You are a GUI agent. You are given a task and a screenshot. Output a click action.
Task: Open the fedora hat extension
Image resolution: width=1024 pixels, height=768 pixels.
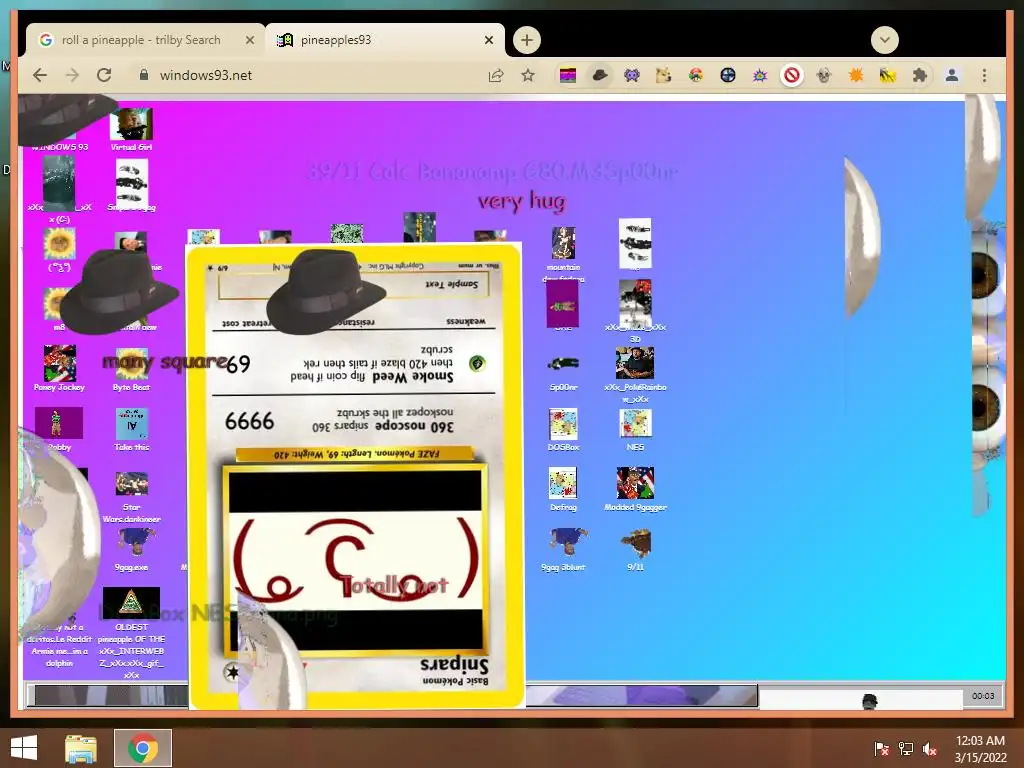click(x=600, y=76)
